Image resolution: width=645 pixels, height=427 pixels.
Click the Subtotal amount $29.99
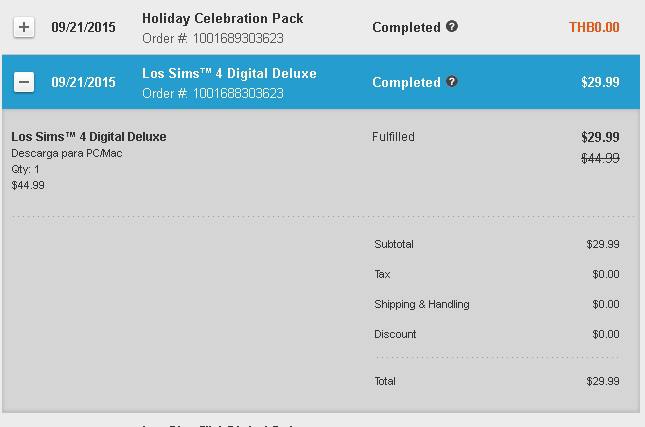(x=603, y=244)
